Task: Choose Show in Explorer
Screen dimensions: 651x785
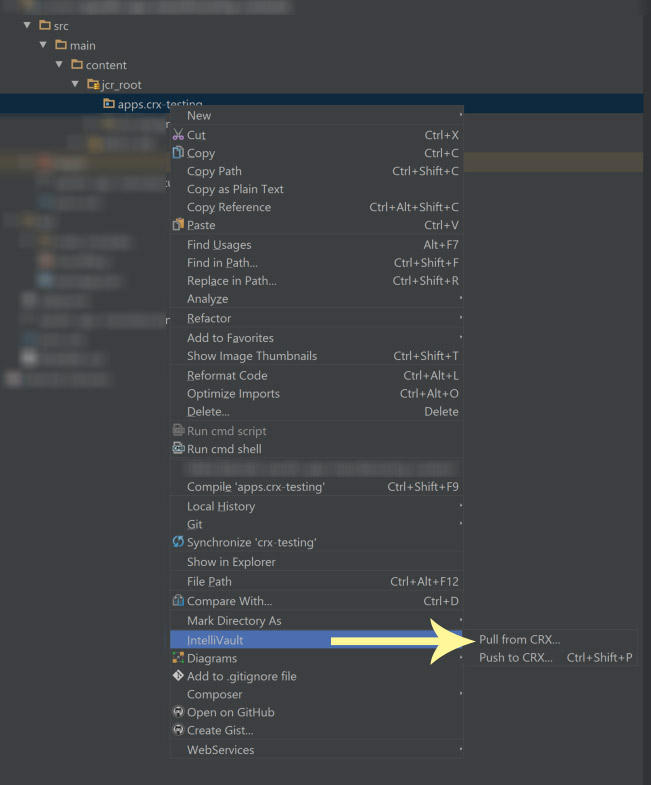Action: tap(316, 562)
